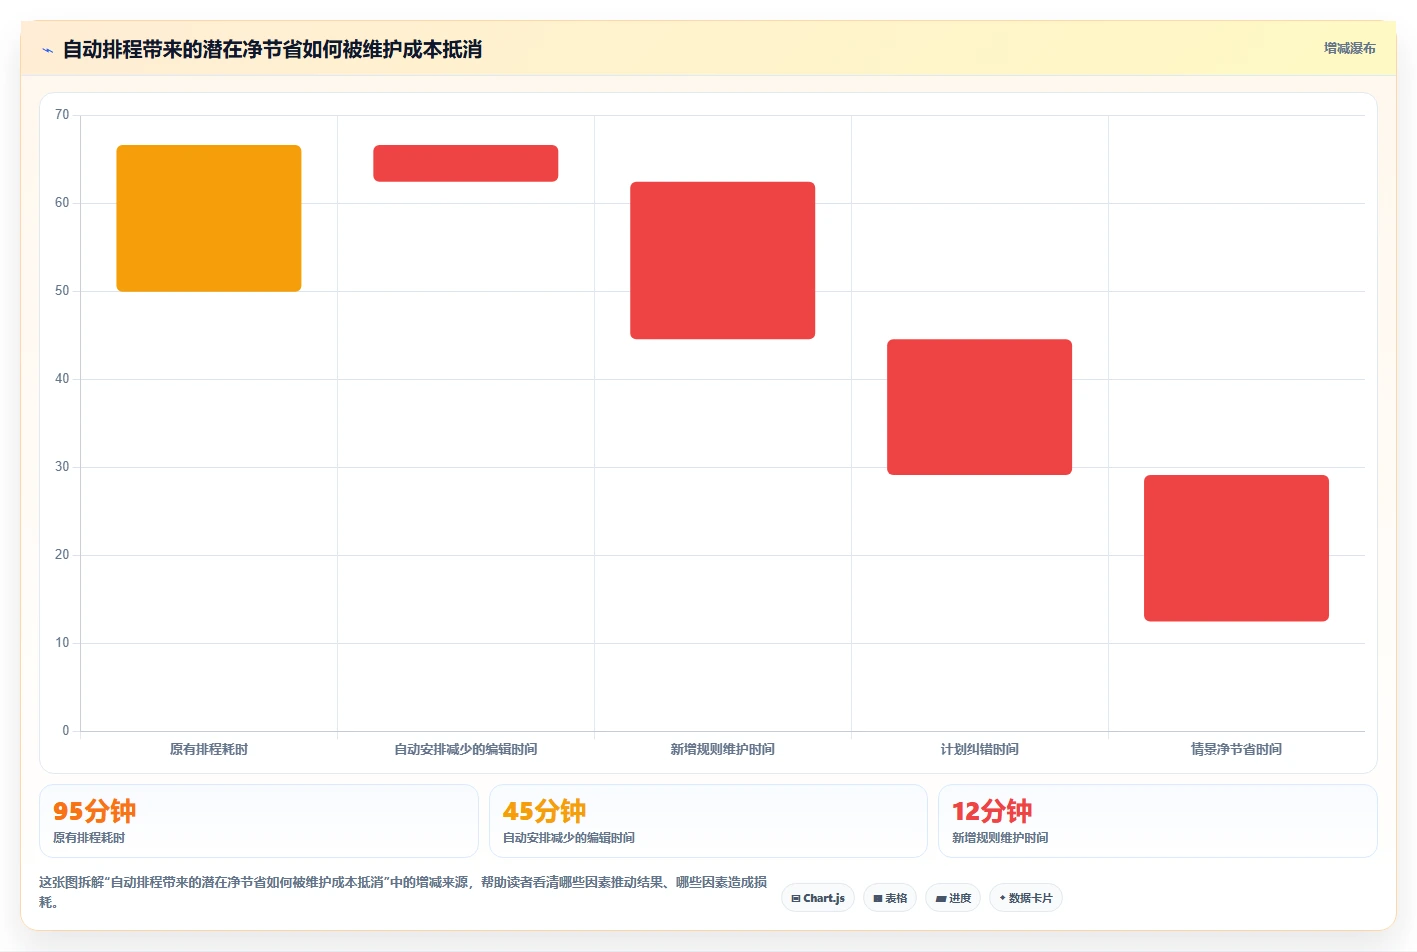This screenshot has width=1417, height=952.
Task: Click the y-axis label 60
Action: 62,203
